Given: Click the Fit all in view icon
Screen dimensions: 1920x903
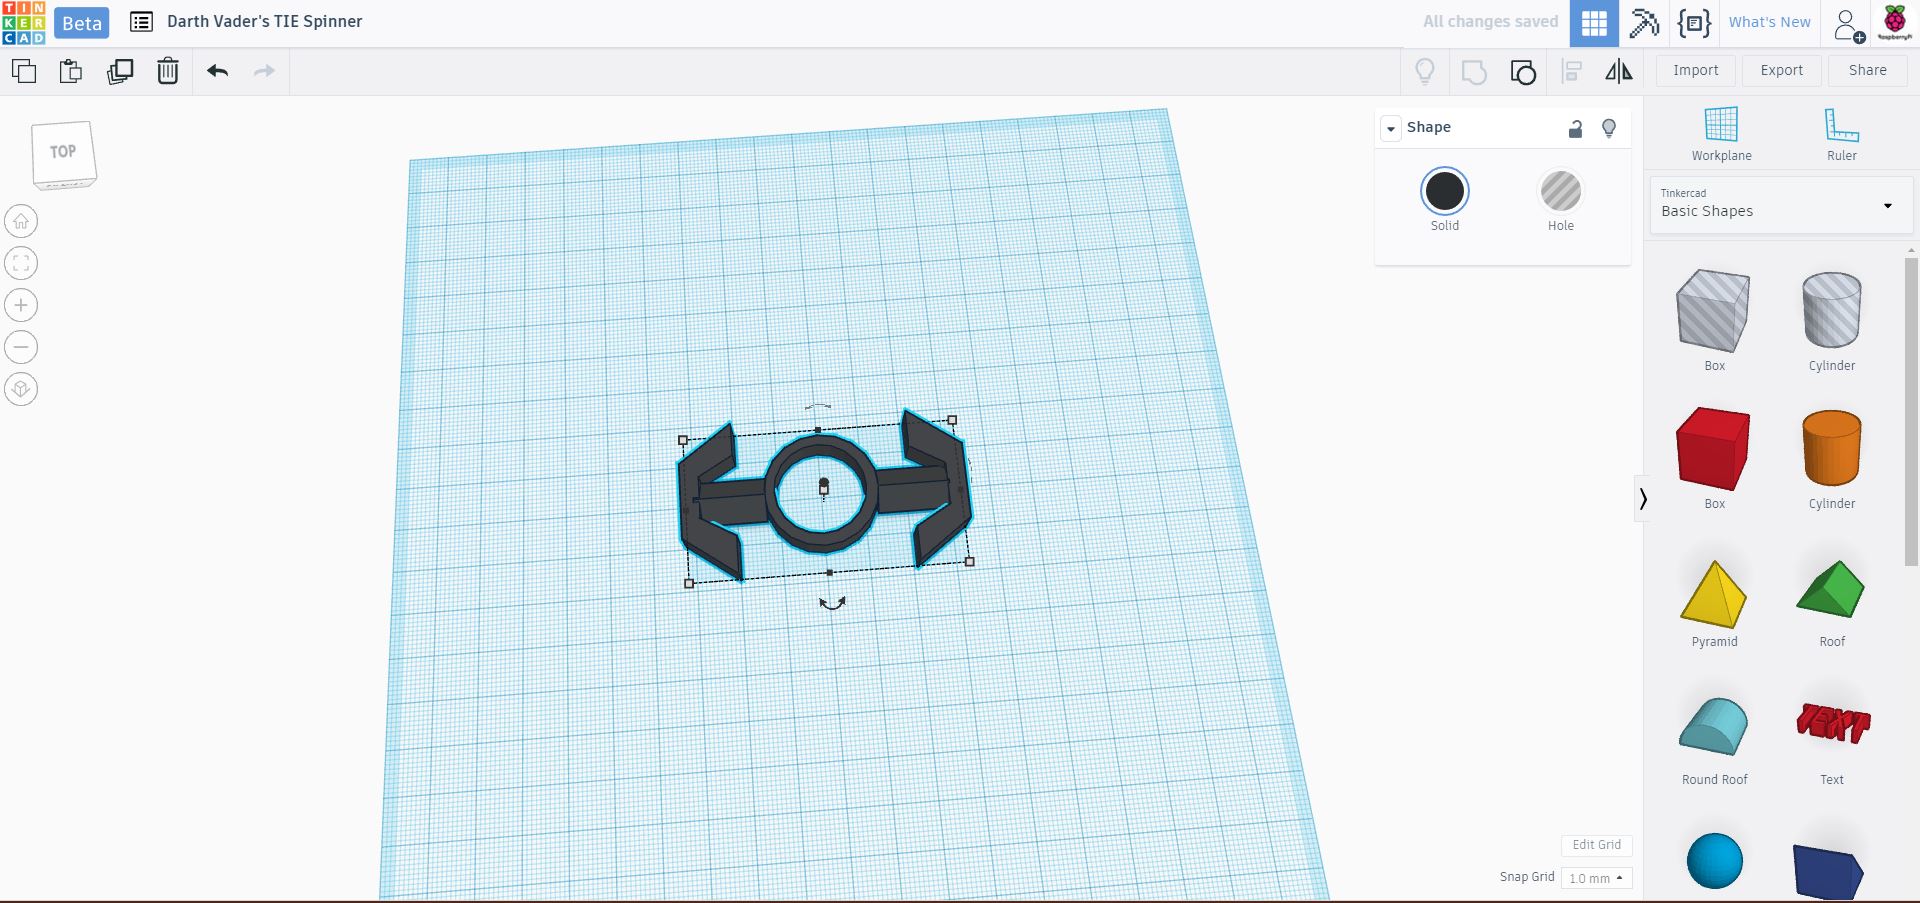Looking at the screenshot, I should tap(21, 263).
